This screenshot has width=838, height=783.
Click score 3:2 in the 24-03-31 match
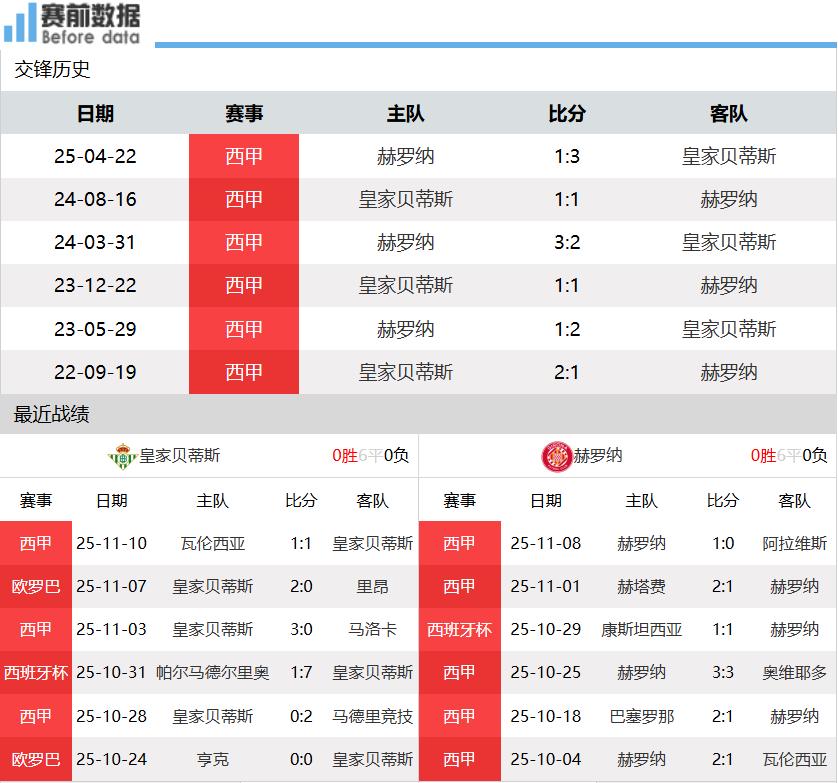click(567, 242)
